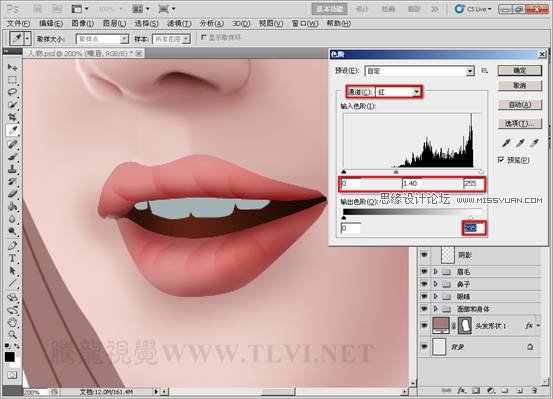Open the 文件 menu
553x399 pixels.
(x=19, y=23)
